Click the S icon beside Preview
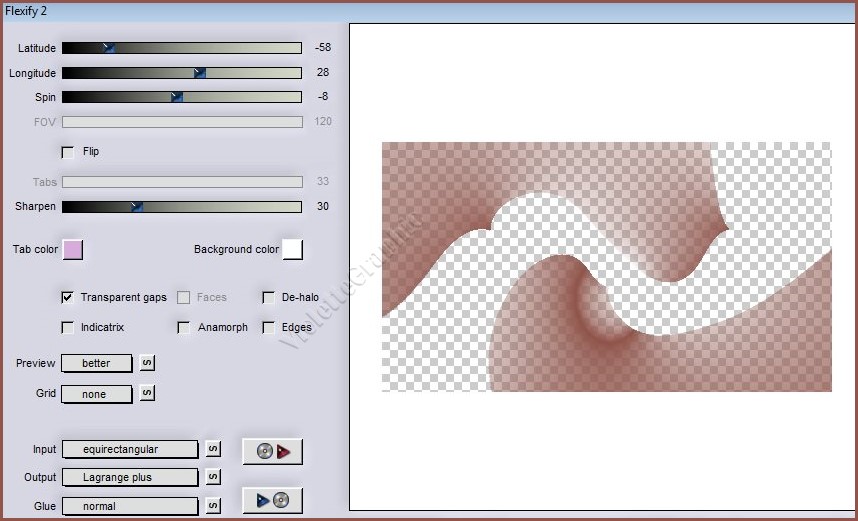 pyautogui.click(x=147, y=363)
